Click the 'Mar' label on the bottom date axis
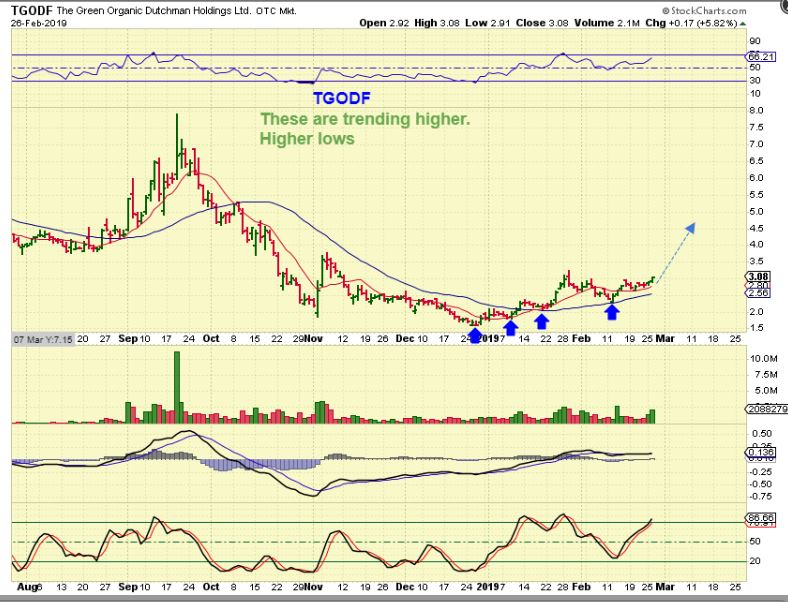Screen dimensions: 788x602 (665, 587)
